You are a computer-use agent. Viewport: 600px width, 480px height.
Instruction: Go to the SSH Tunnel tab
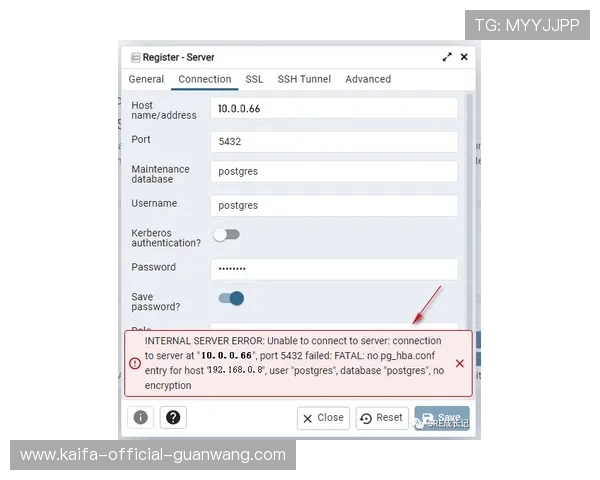[x=304, y=79]
